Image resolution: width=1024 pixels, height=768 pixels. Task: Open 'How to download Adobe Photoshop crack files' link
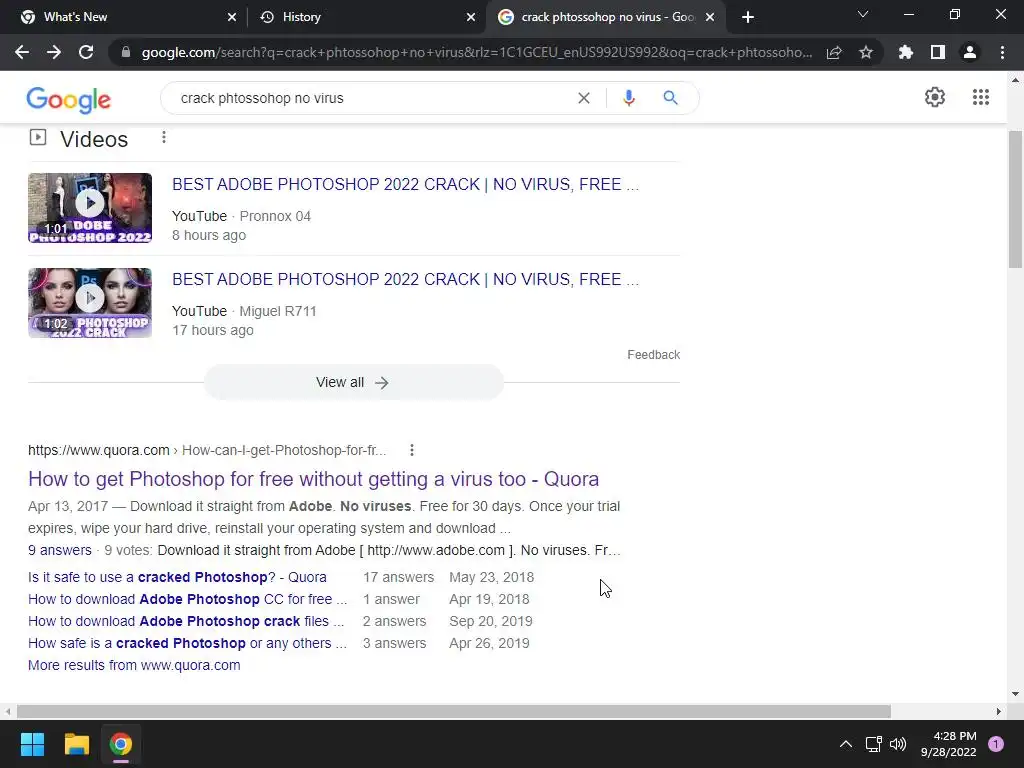pyautogui.click(x=186, y=621)
